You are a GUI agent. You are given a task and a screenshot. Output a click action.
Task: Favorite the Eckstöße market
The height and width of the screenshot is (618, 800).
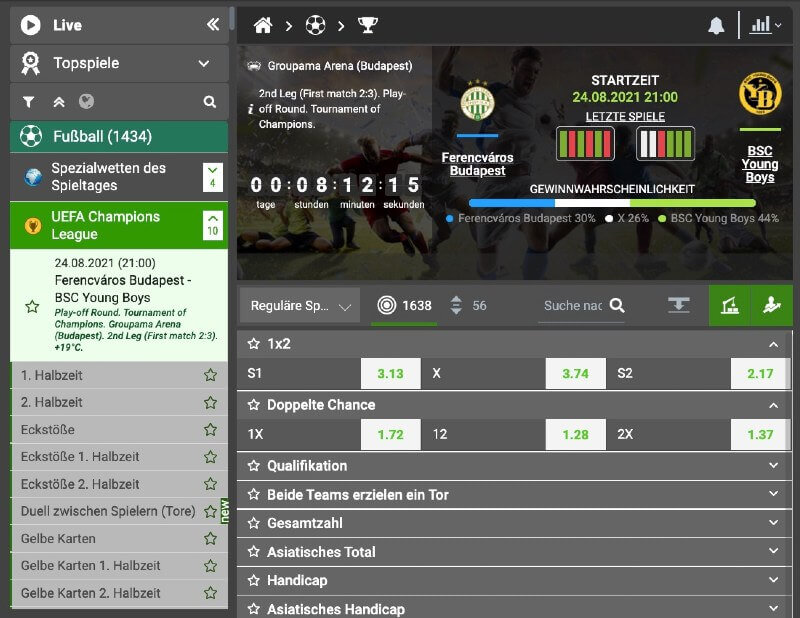(210, 430)
